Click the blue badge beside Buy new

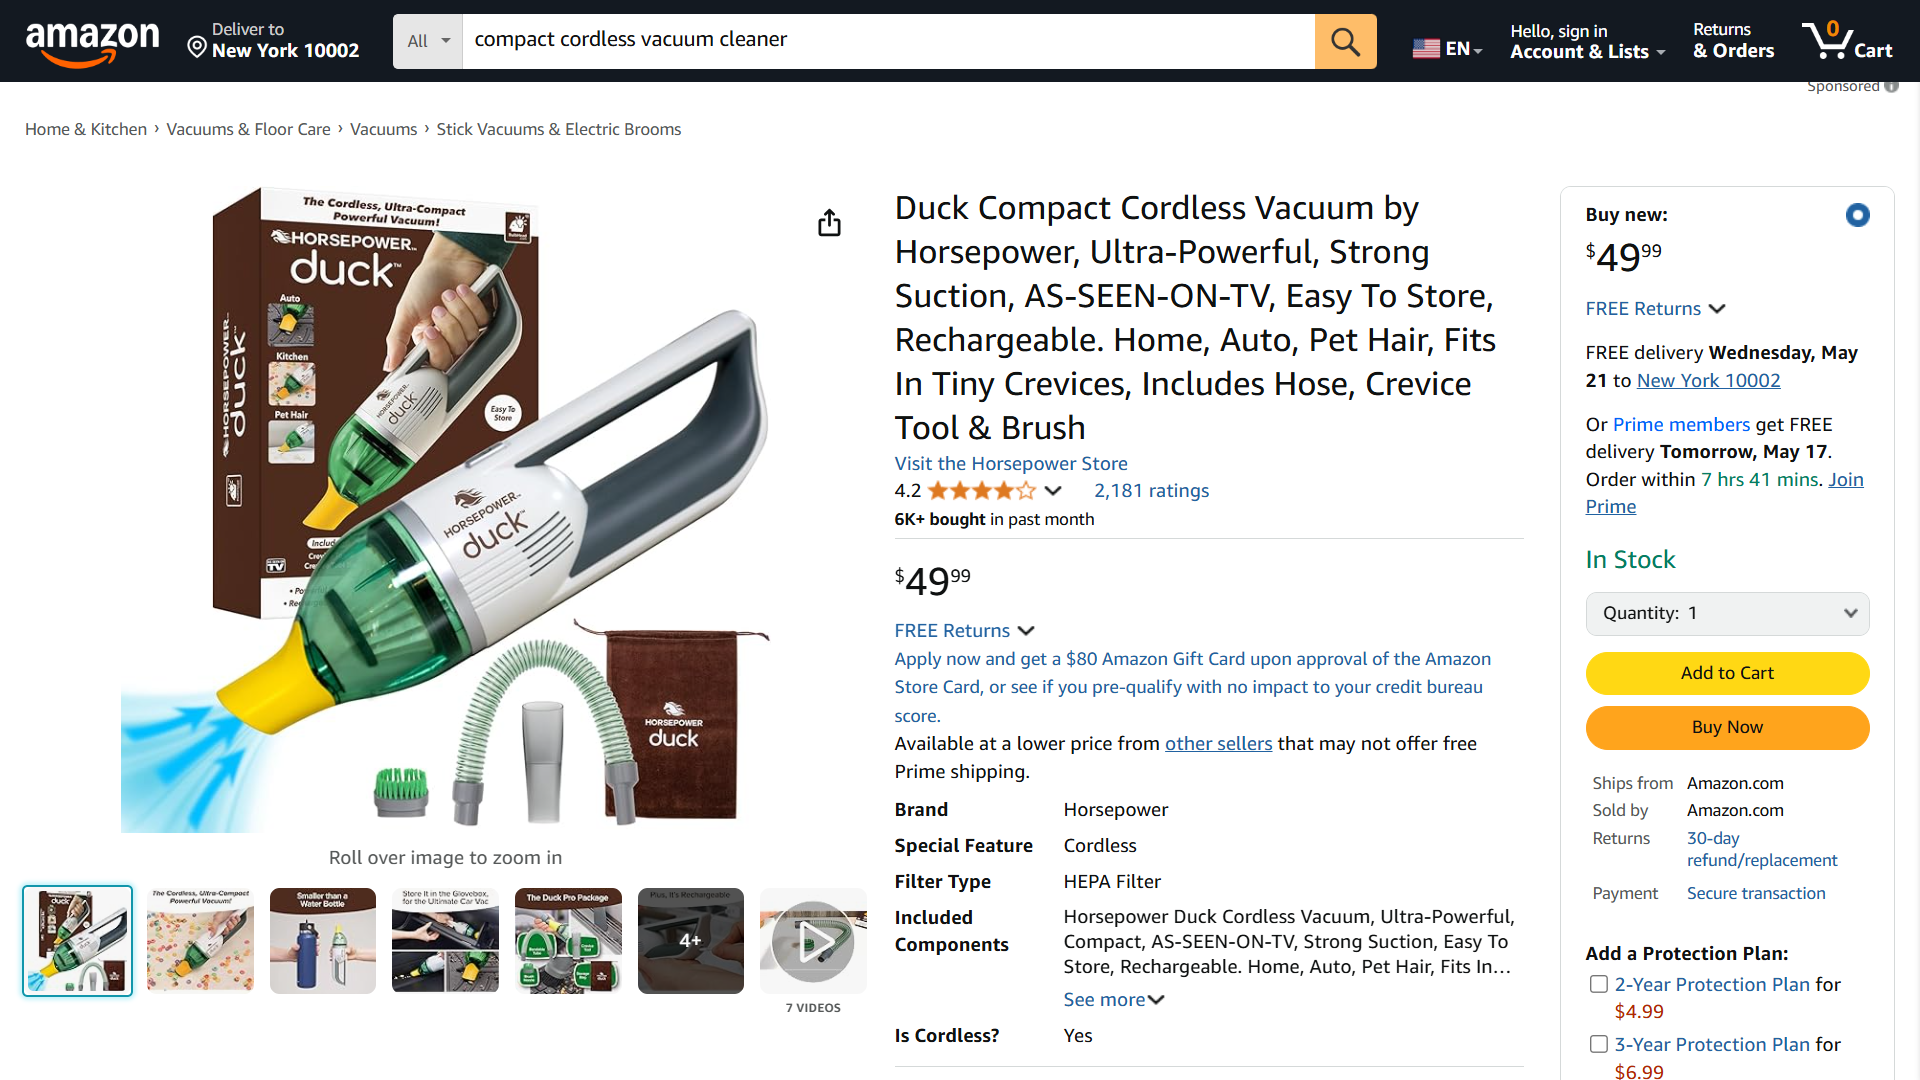coord(1858,214)
